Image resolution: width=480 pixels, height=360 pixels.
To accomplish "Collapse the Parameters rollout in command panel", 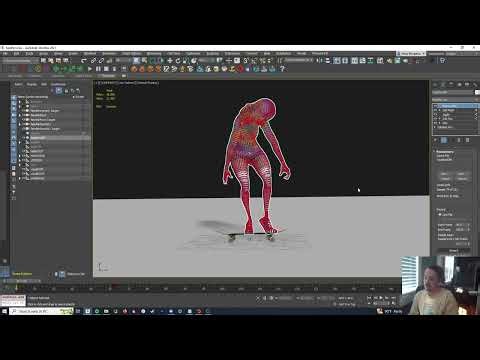I will 445,151.
